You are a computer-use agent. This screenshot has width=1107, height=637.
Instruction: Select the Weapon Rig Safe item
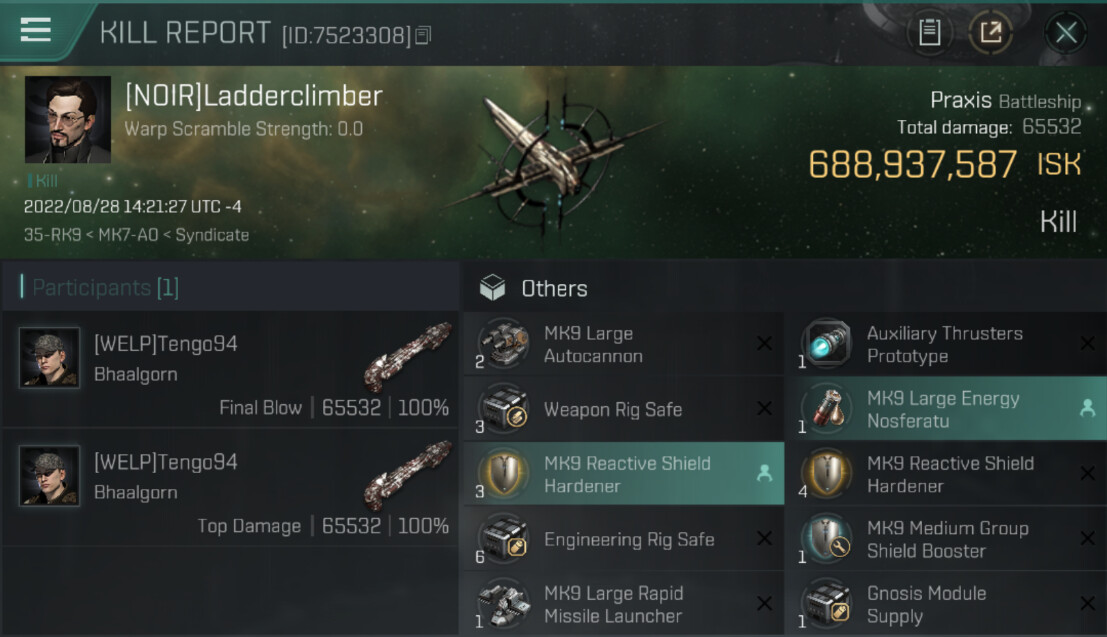623,409
